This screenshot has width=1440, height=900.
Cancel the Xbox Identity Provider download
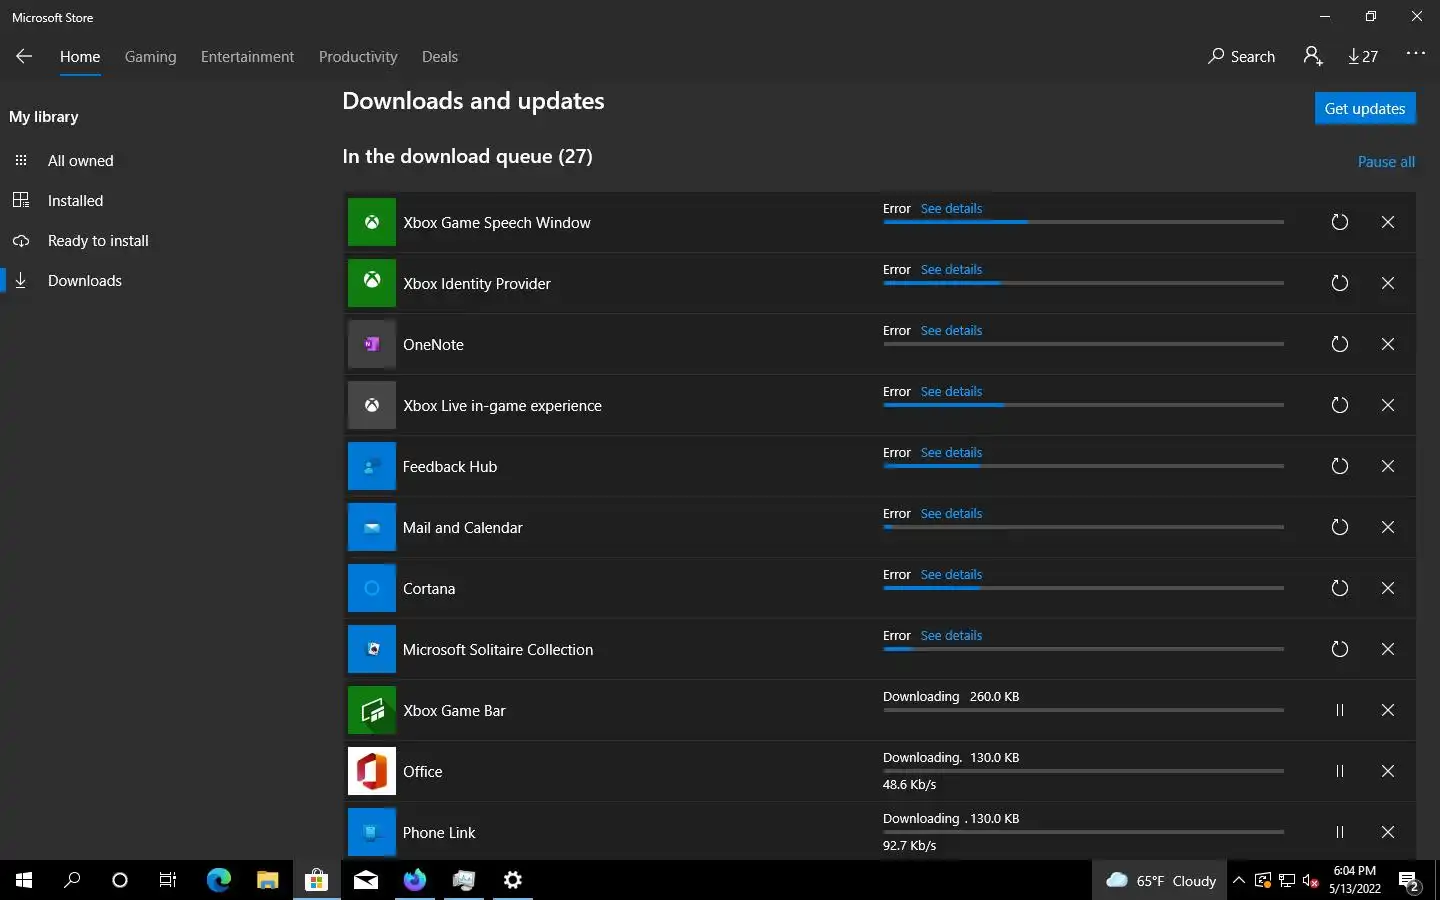tap(1388, 283)
